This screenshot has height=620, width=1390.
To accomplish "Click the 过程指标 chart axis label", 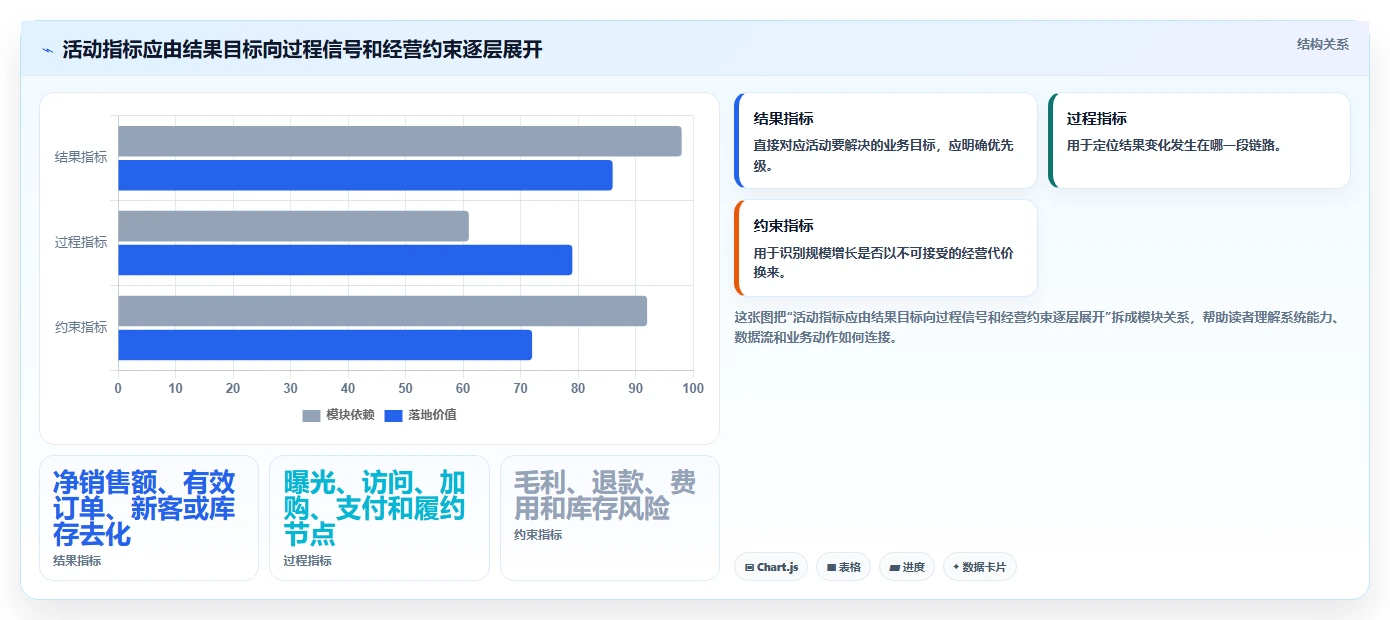I will point(81,242).
